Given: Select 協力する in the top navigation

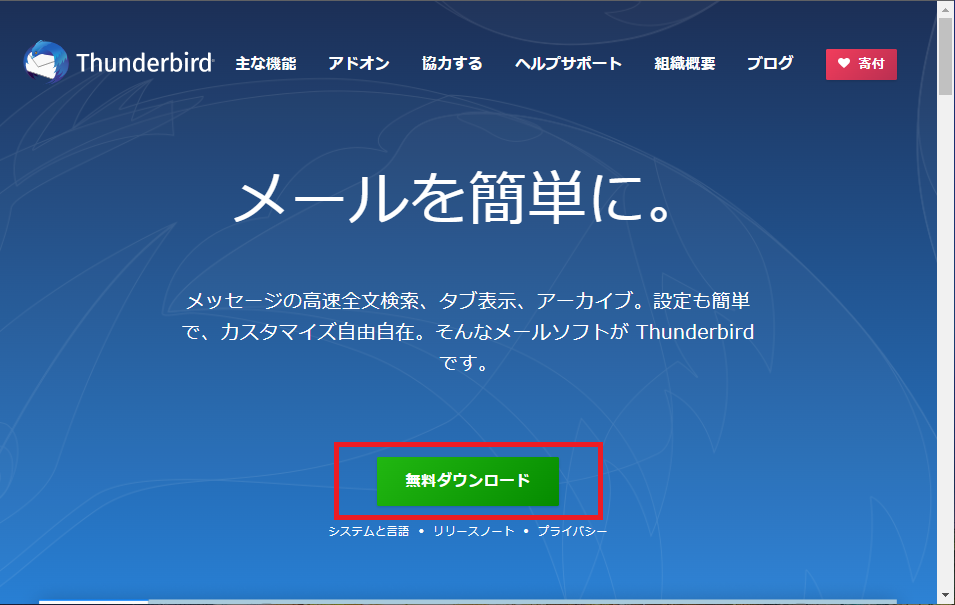Looking at the screenshot, I should click(452, 64).
